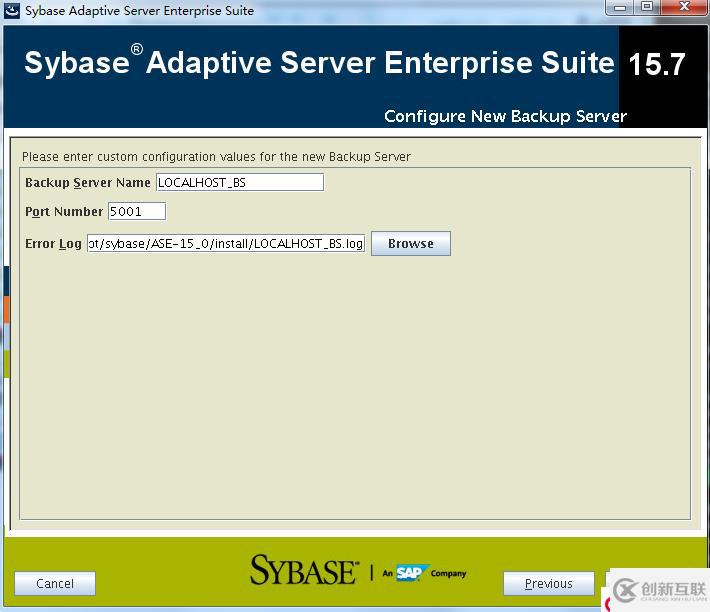Maximize the Sybase installer window

point(647,7)
